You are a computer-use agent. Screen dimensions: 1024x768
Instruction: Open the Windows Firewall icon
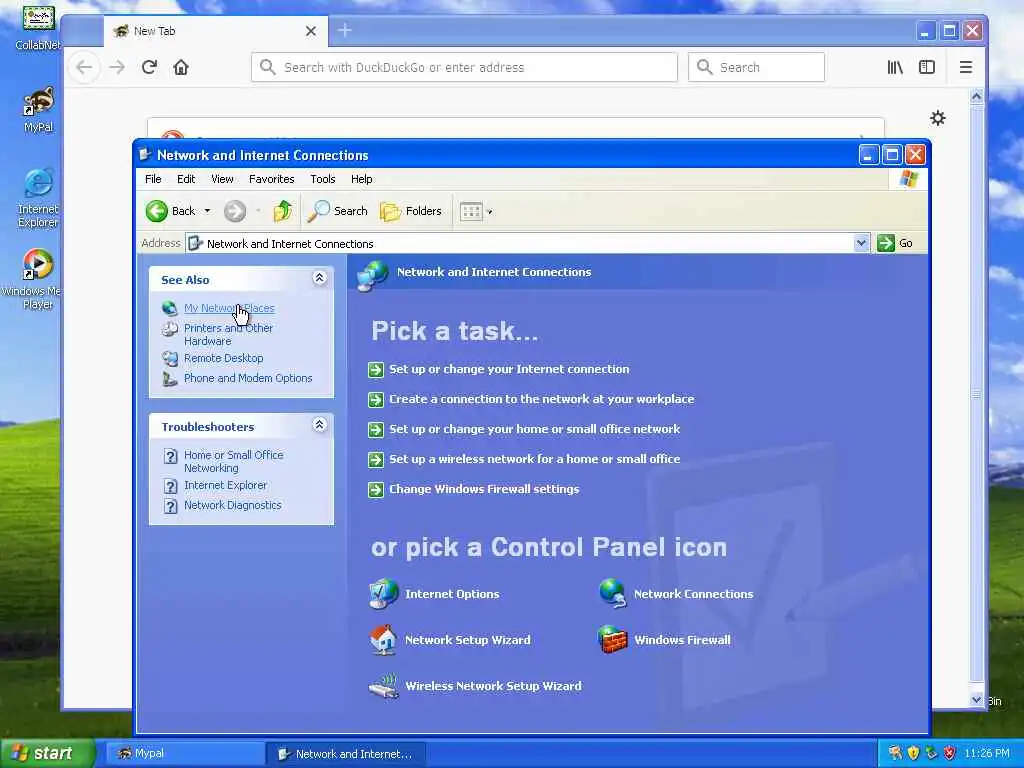coord(613,640)
